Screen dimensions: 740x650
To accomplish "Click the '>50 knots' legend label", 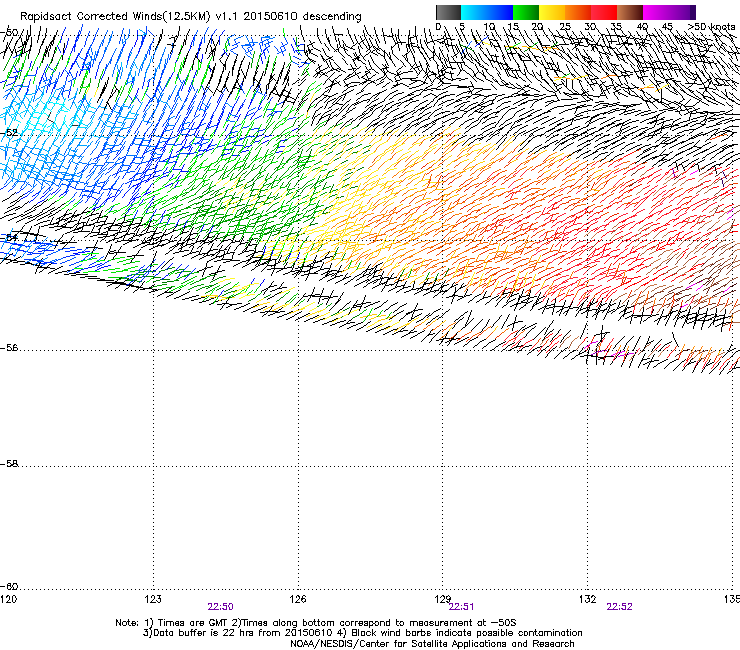I will pyautogui.click(x=712, y=26).
